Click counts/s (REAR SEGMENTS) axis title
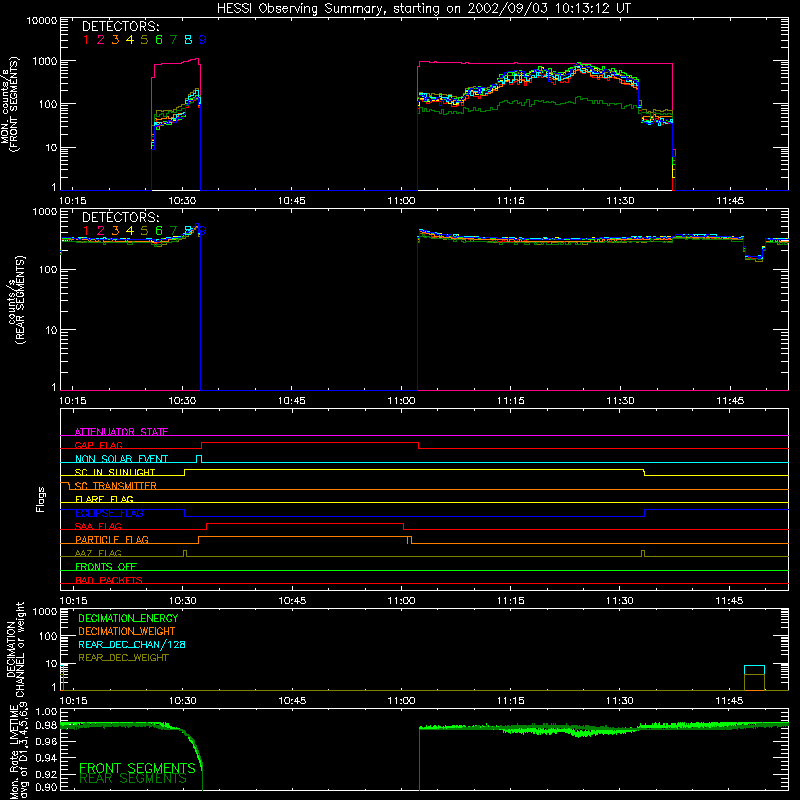This screenshot has height=800, width=800. (16, 300)
